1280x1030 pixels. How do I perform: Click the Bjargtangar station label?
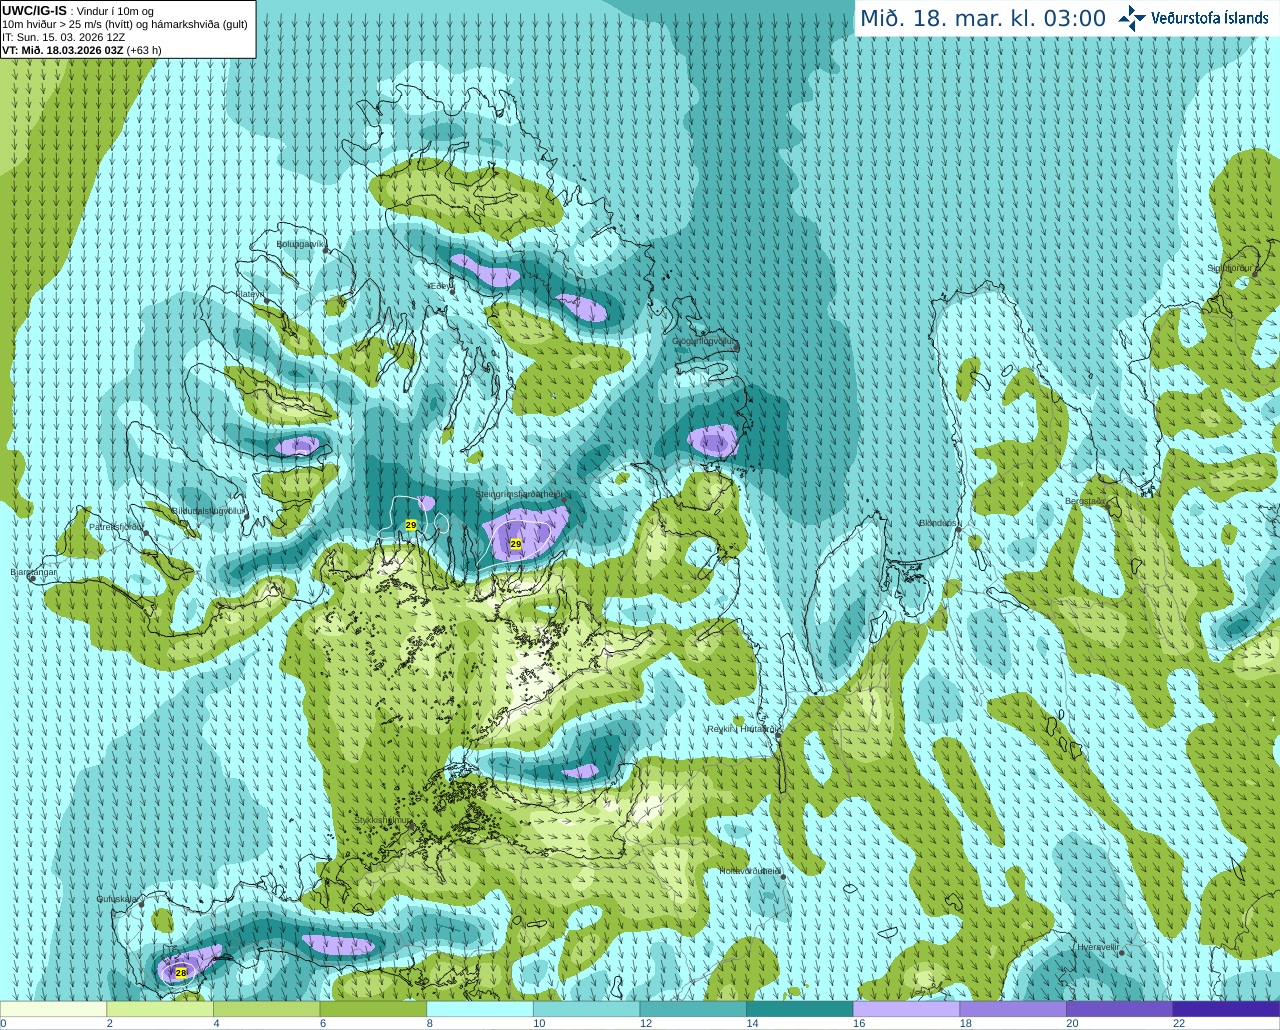point(34,572)
